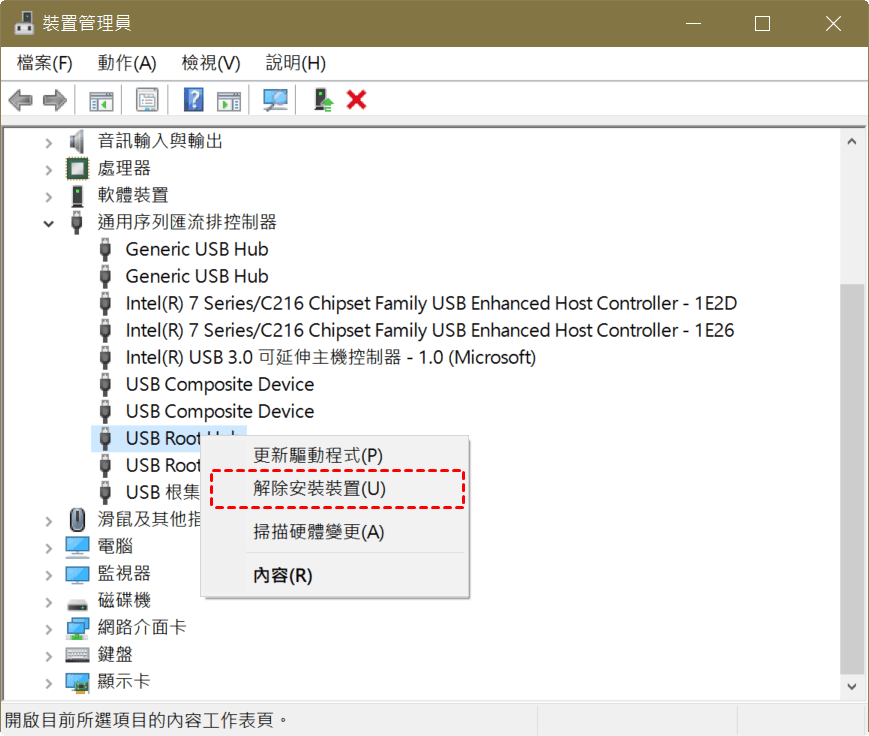Open the 檢視(V) menu
Viewport: 869px width, 736px height.
[209, 62]
